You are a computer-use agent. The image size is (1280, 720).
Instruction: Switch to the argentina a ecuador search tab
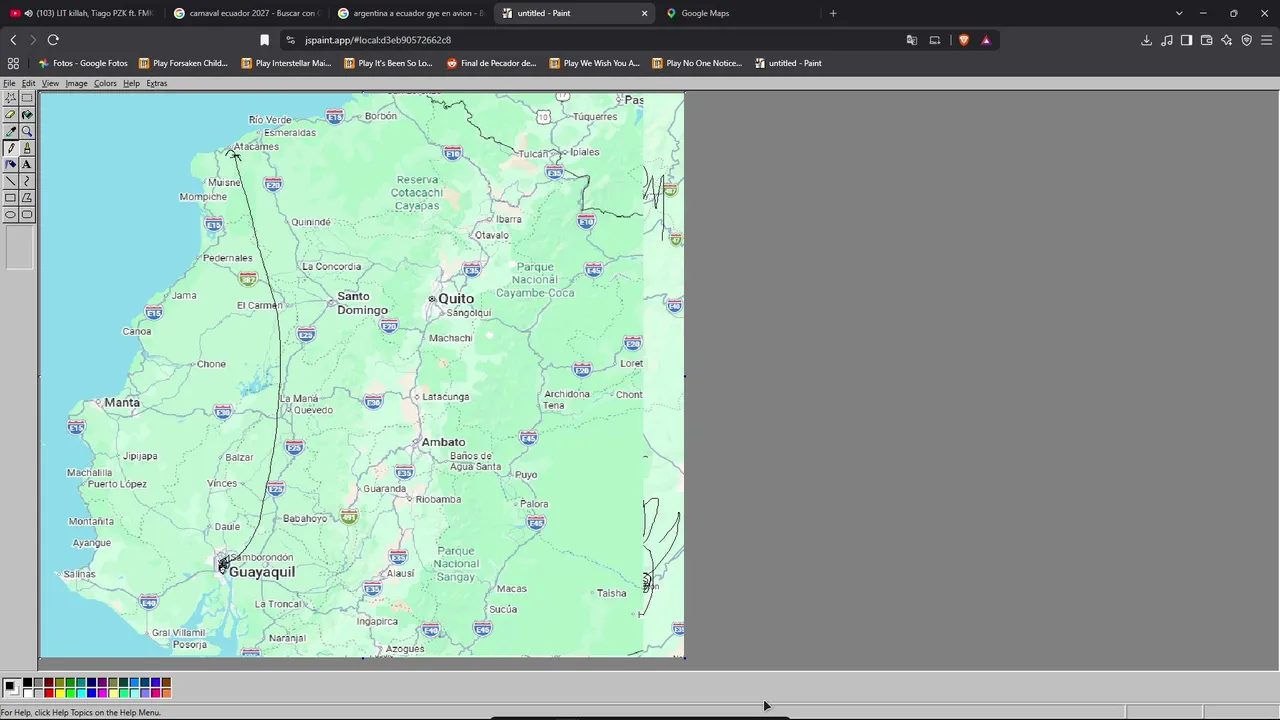click(410, 13)
